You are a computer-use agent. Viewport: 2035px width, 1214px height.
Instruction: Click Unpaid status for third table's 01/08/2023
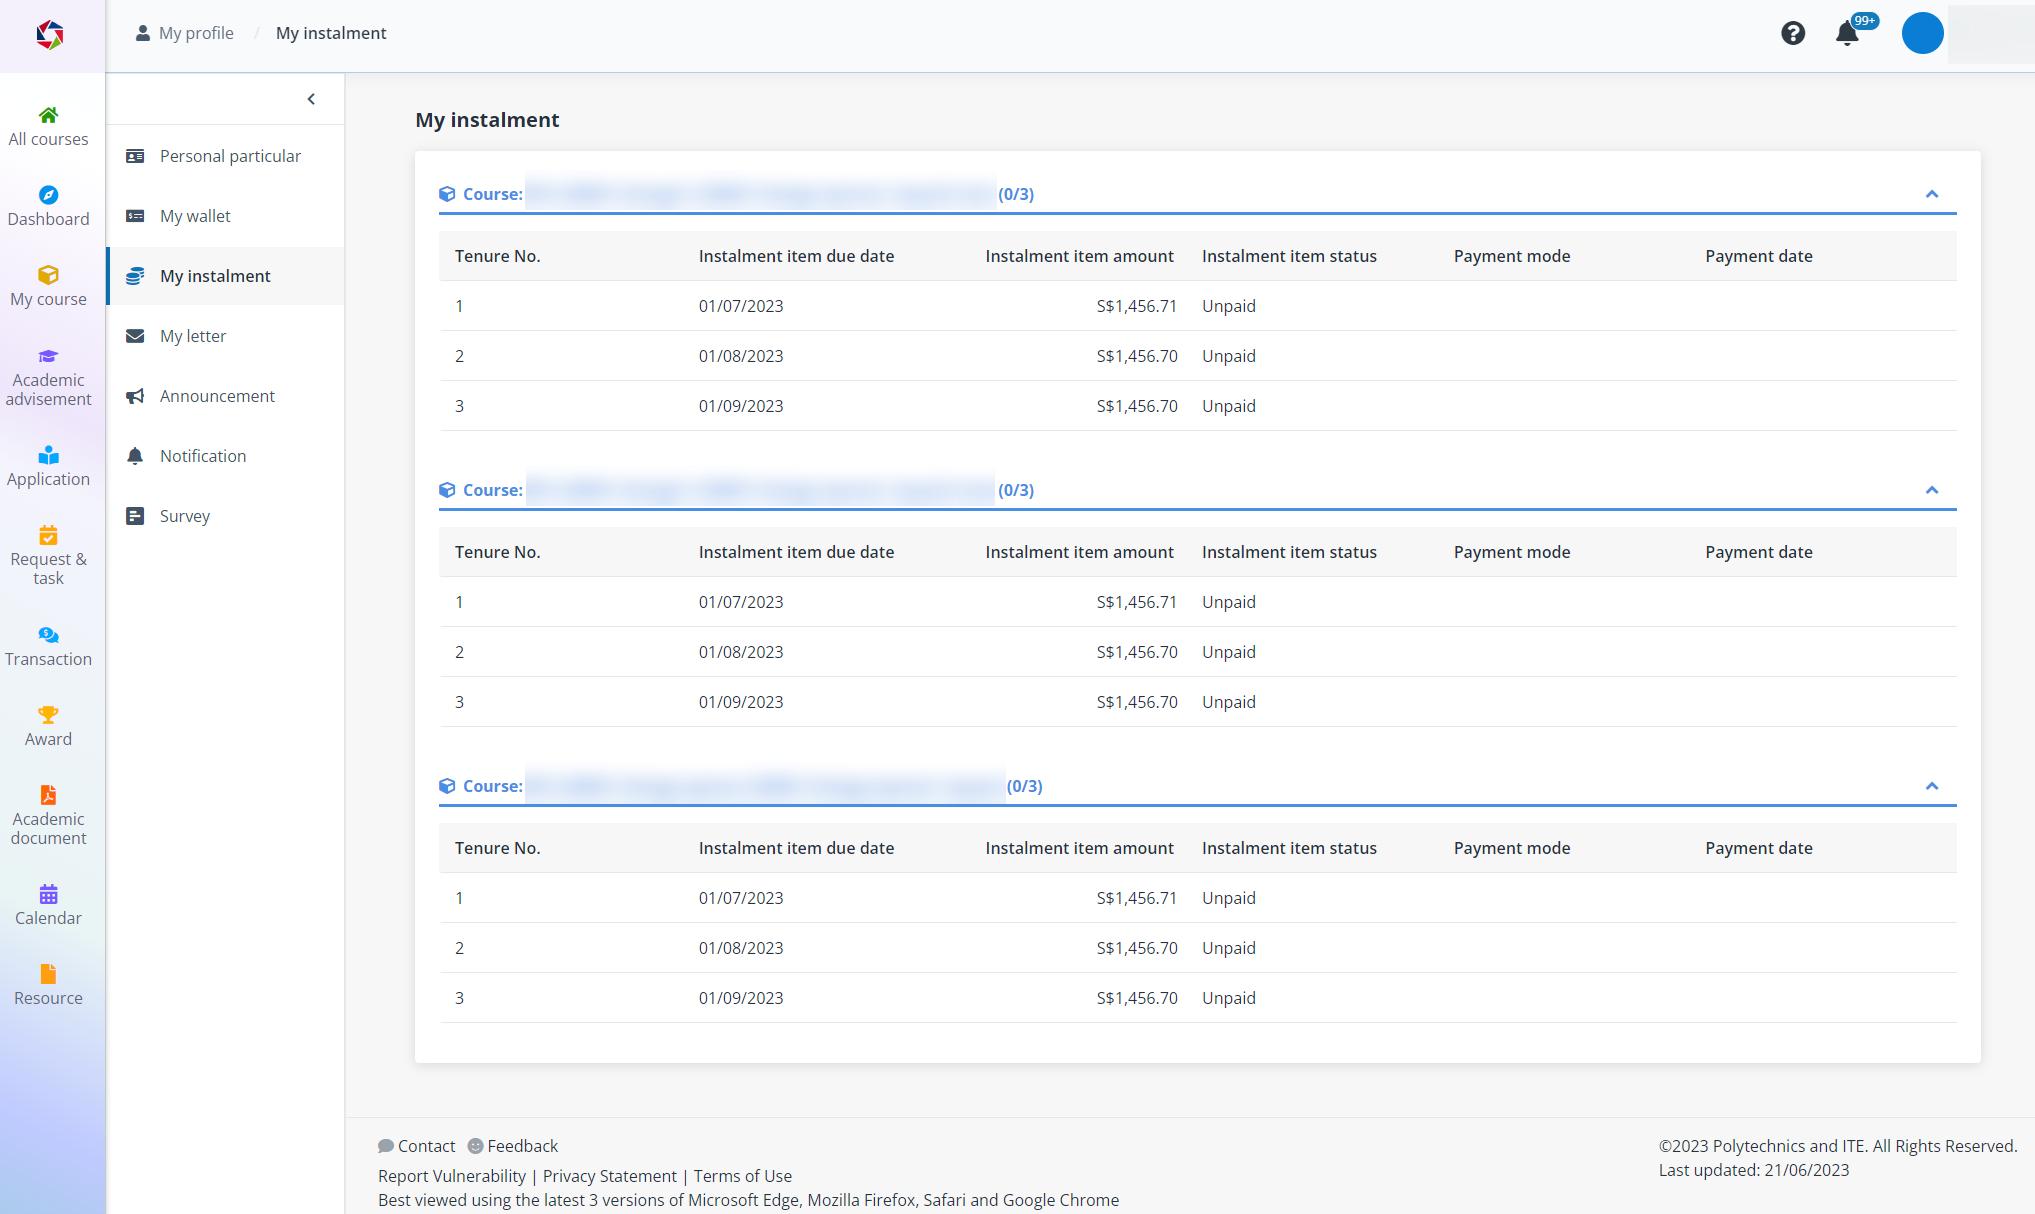(x=1229, y=948)
